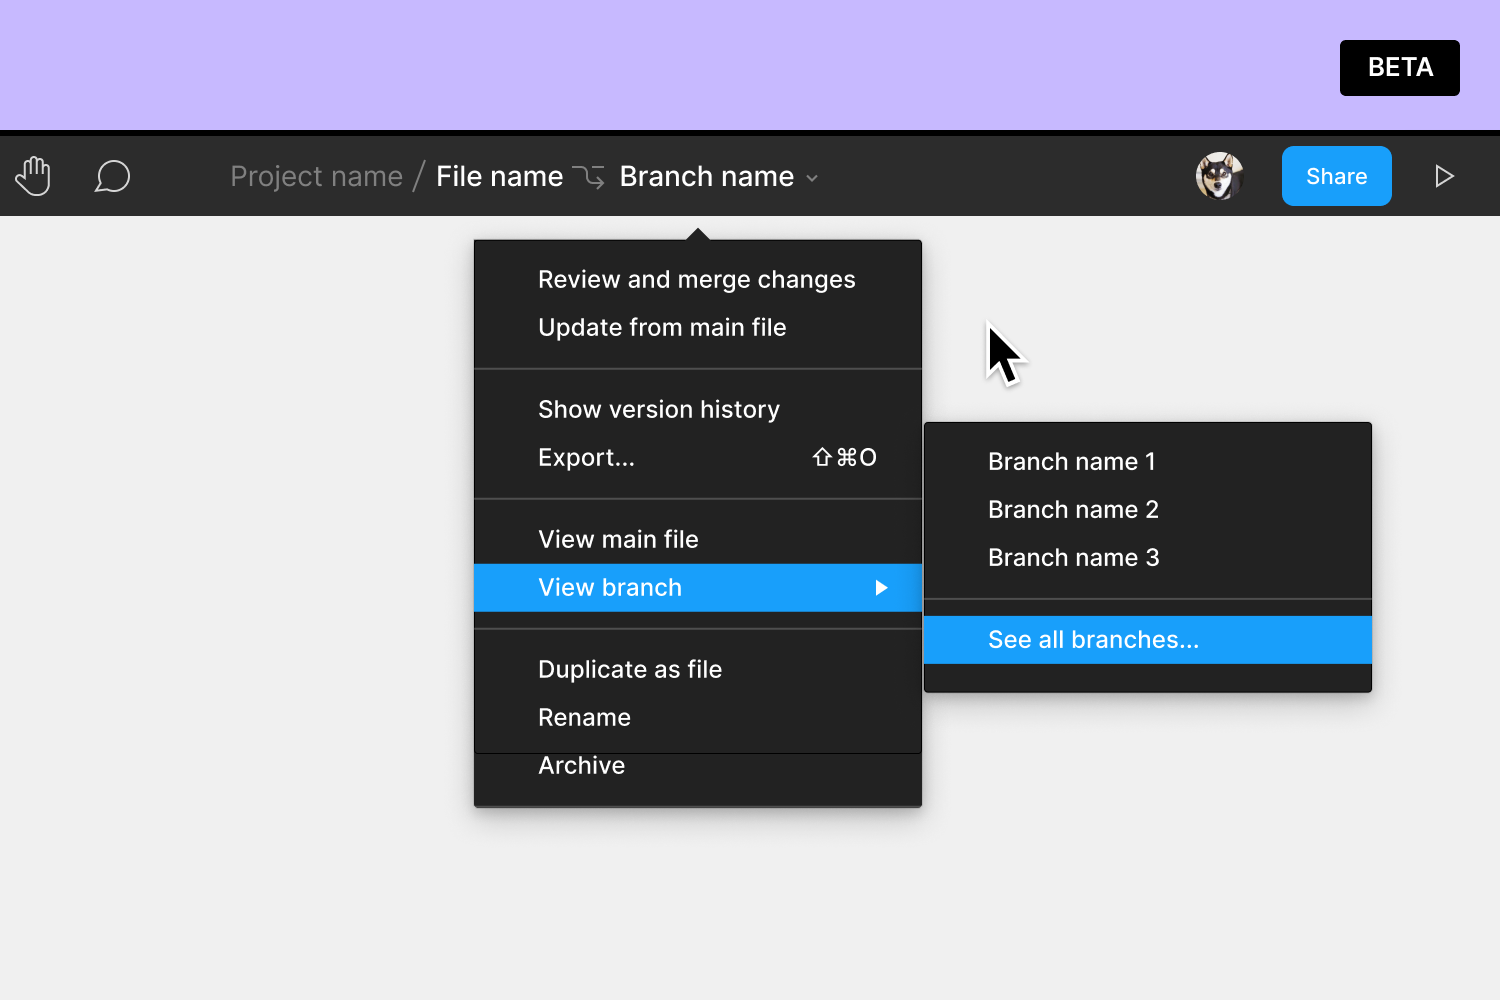Click the branch icon beside the file name
Image resolution: width=1500 pixels, height=1000 pixels.
coord(590,176)
